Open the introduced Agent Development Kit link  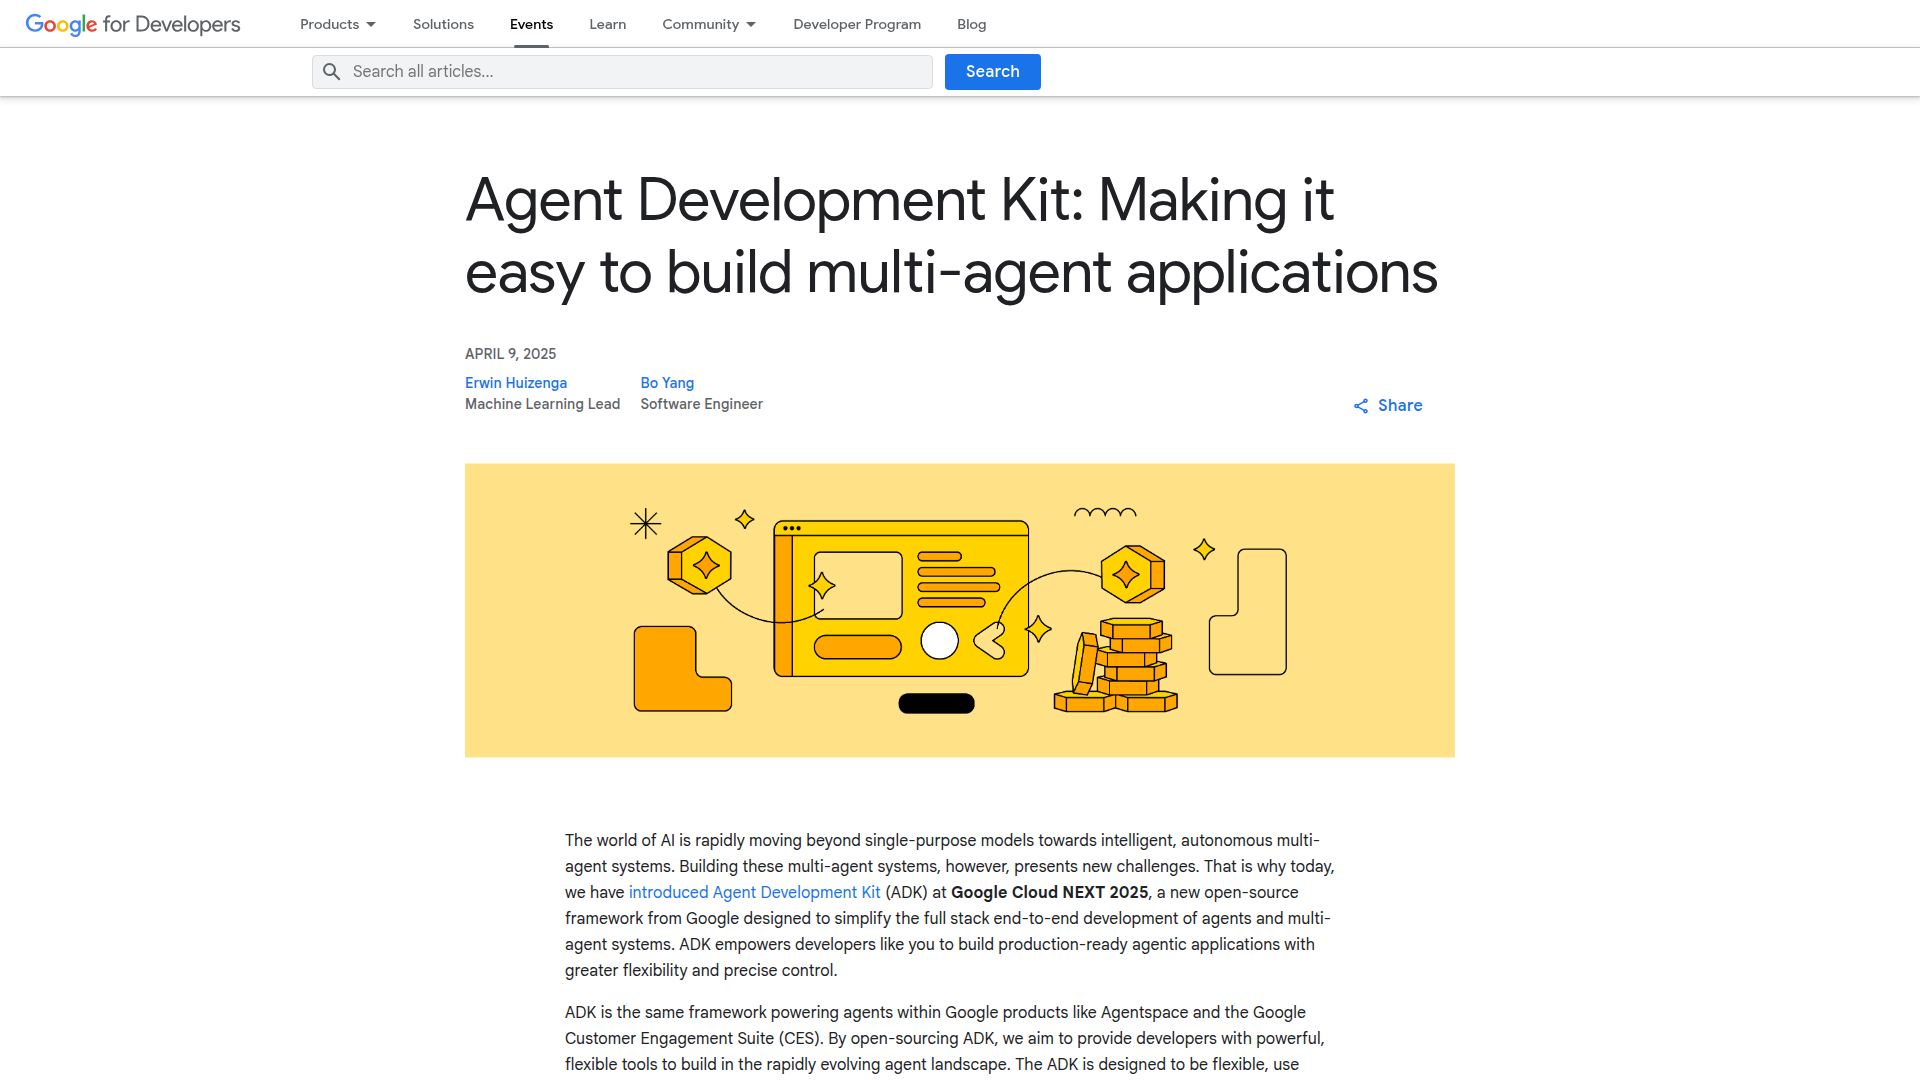(x=754, y=892)
